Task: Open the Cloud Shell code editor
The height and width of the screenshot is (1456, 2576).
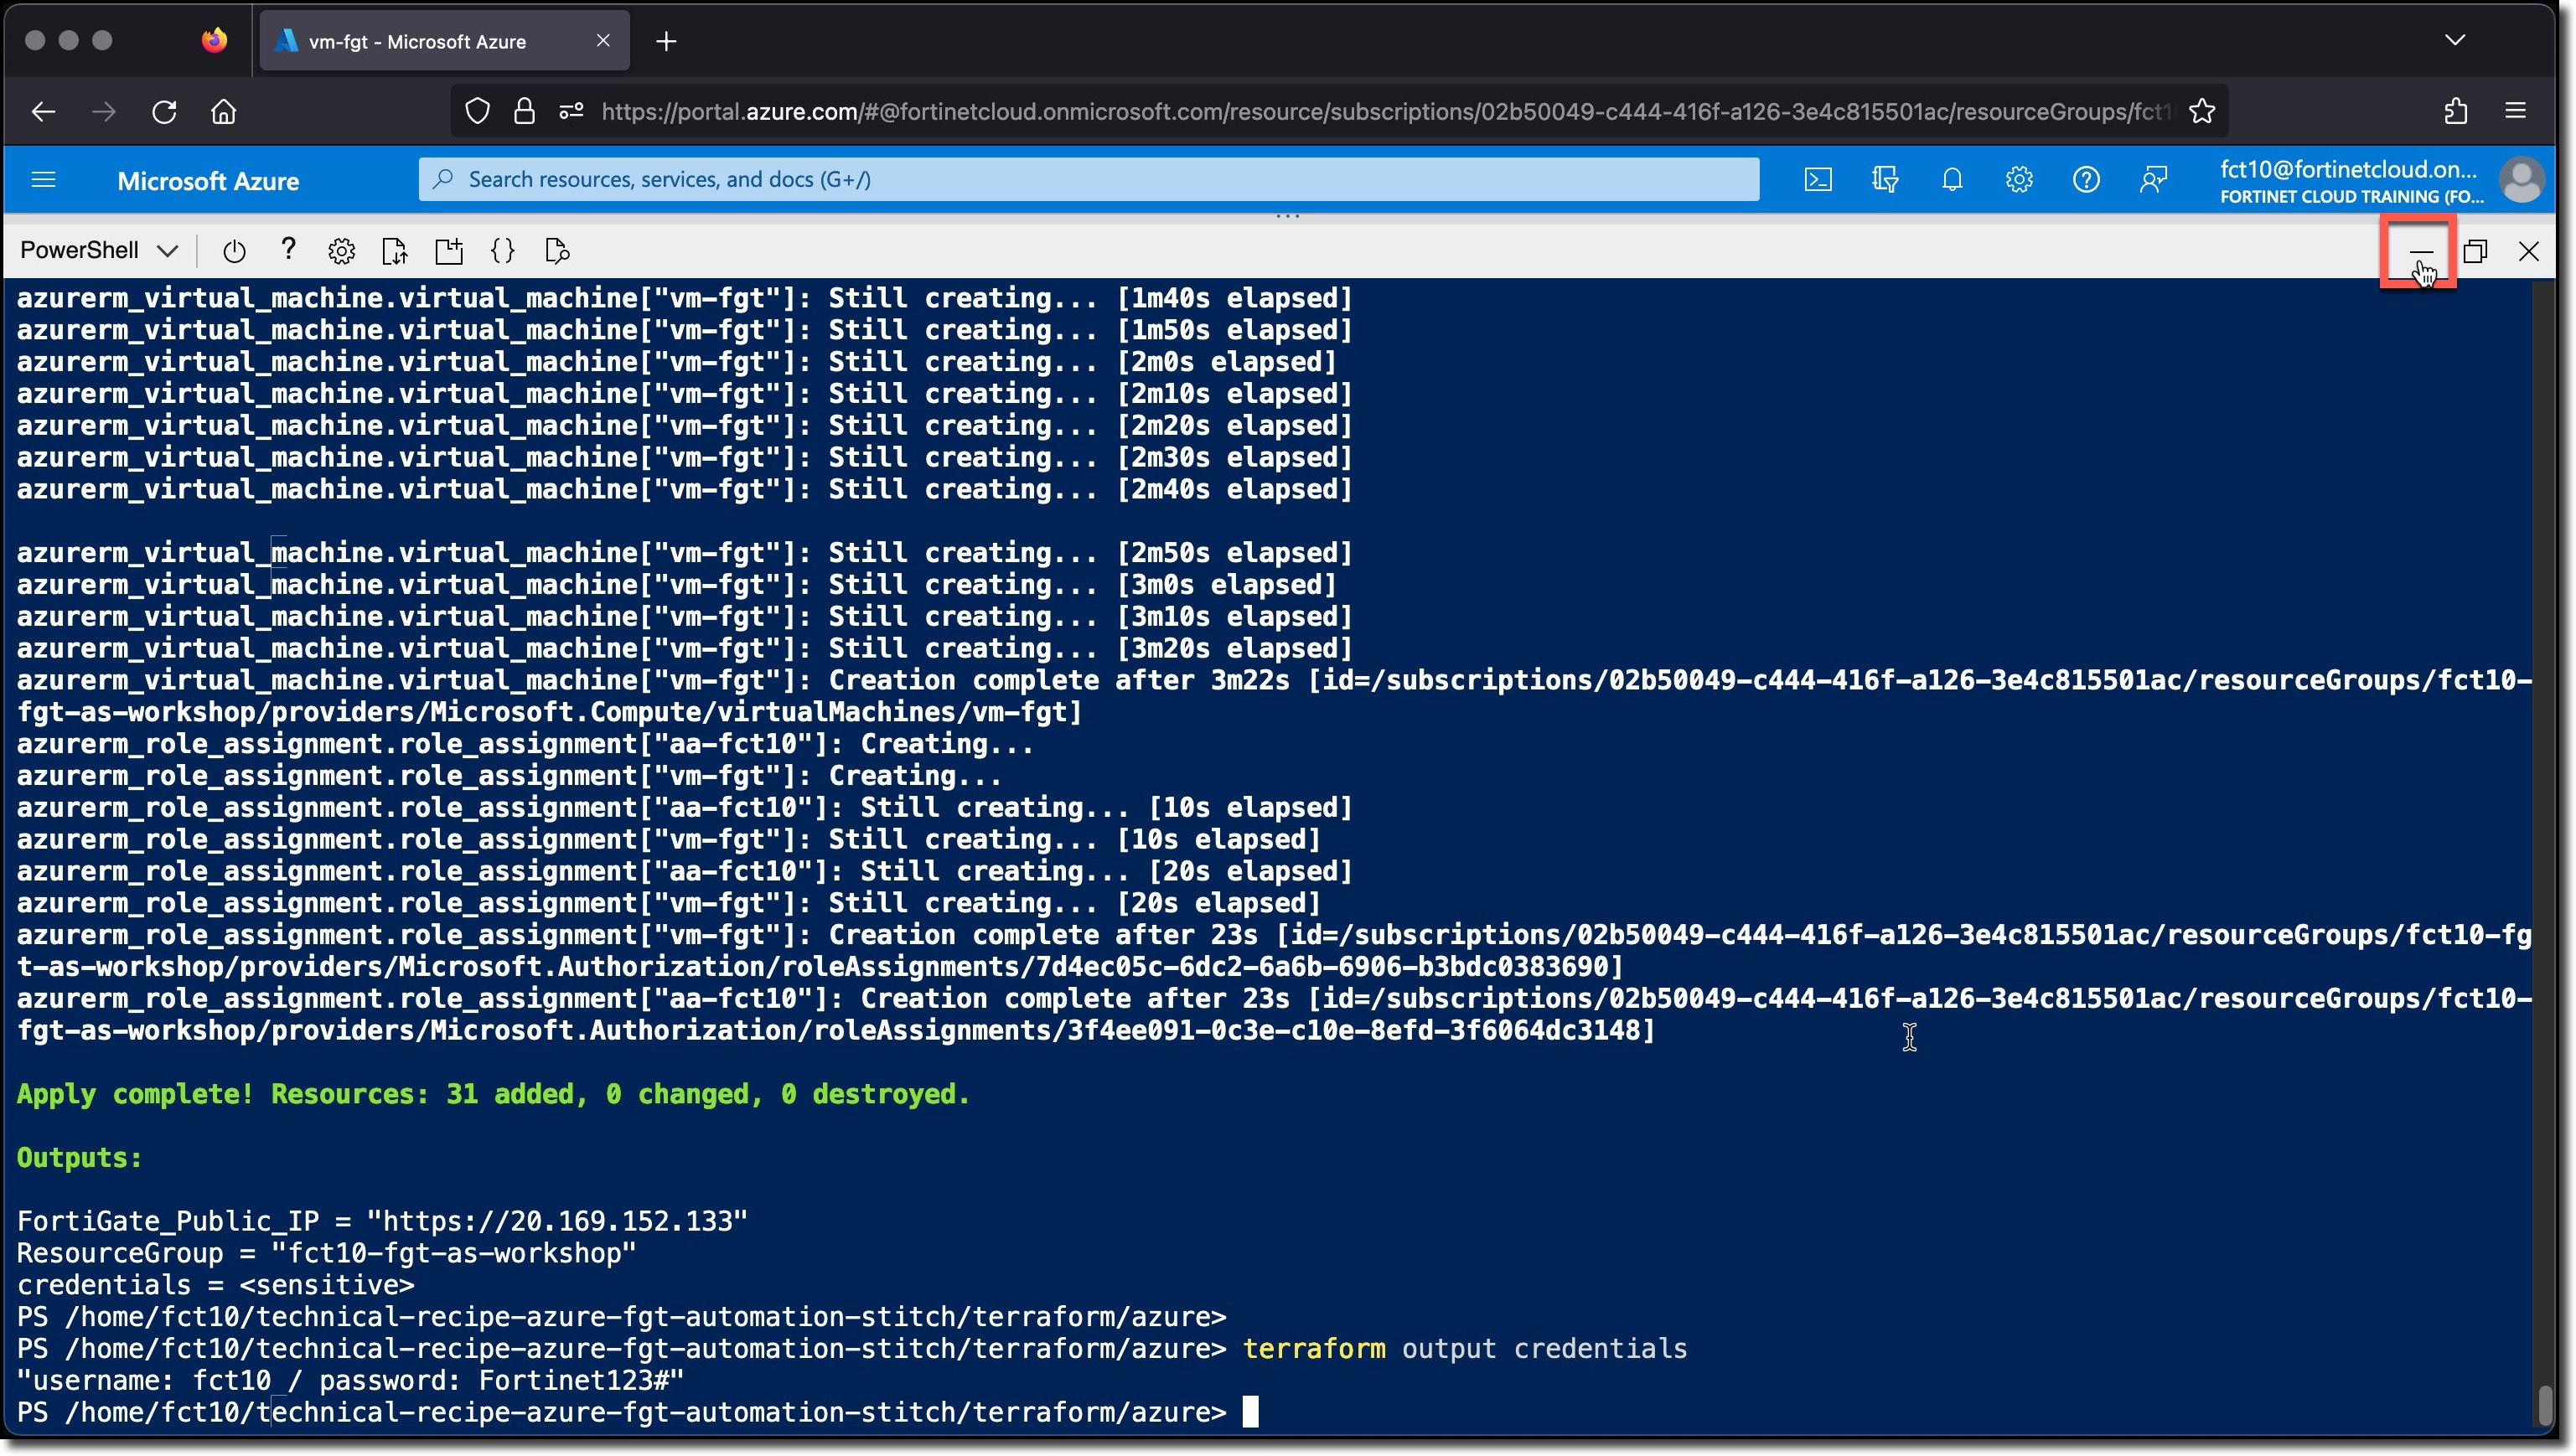Action: point(503,251)
